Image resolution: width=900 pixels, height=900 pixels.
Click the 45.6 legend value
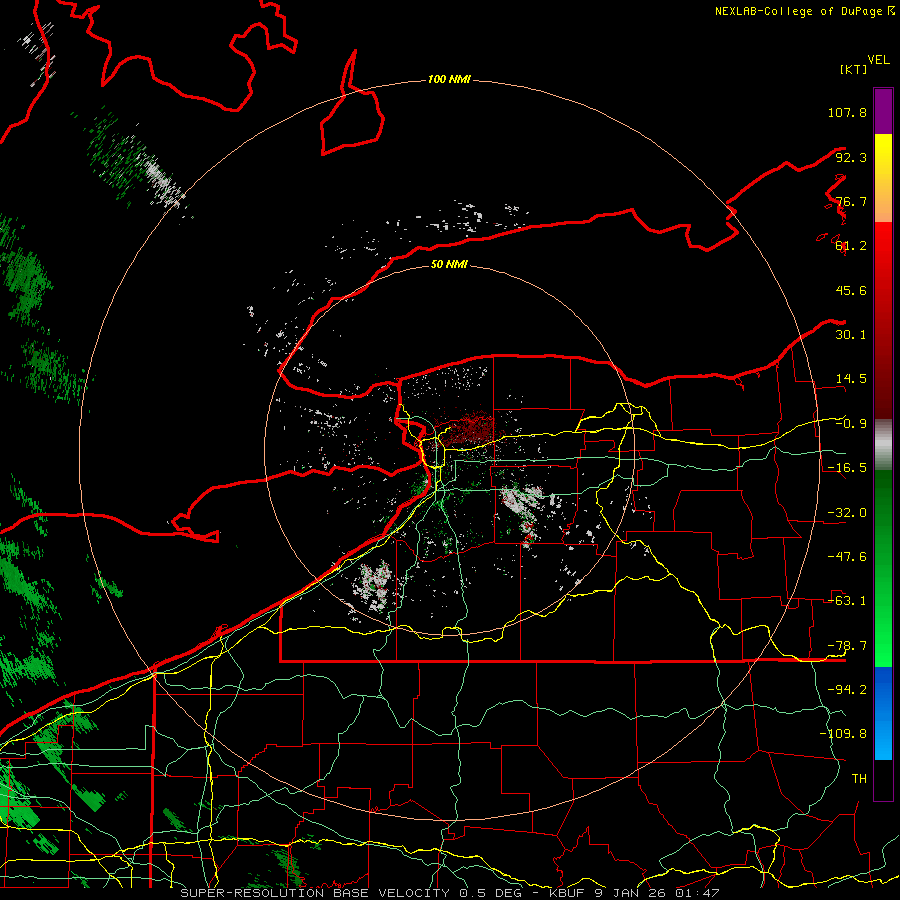851,290
